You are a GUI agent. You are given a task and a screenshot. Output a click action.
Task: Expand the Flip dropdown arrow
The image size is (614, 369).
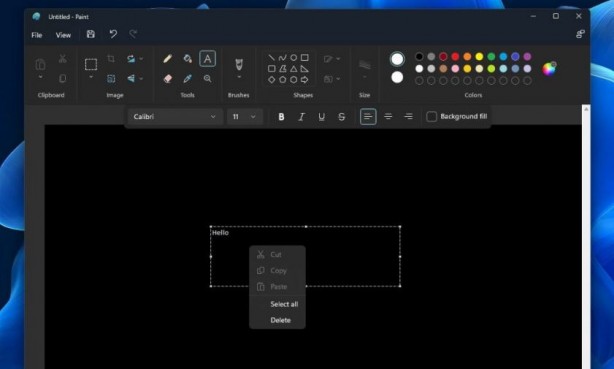click(141, 79)
